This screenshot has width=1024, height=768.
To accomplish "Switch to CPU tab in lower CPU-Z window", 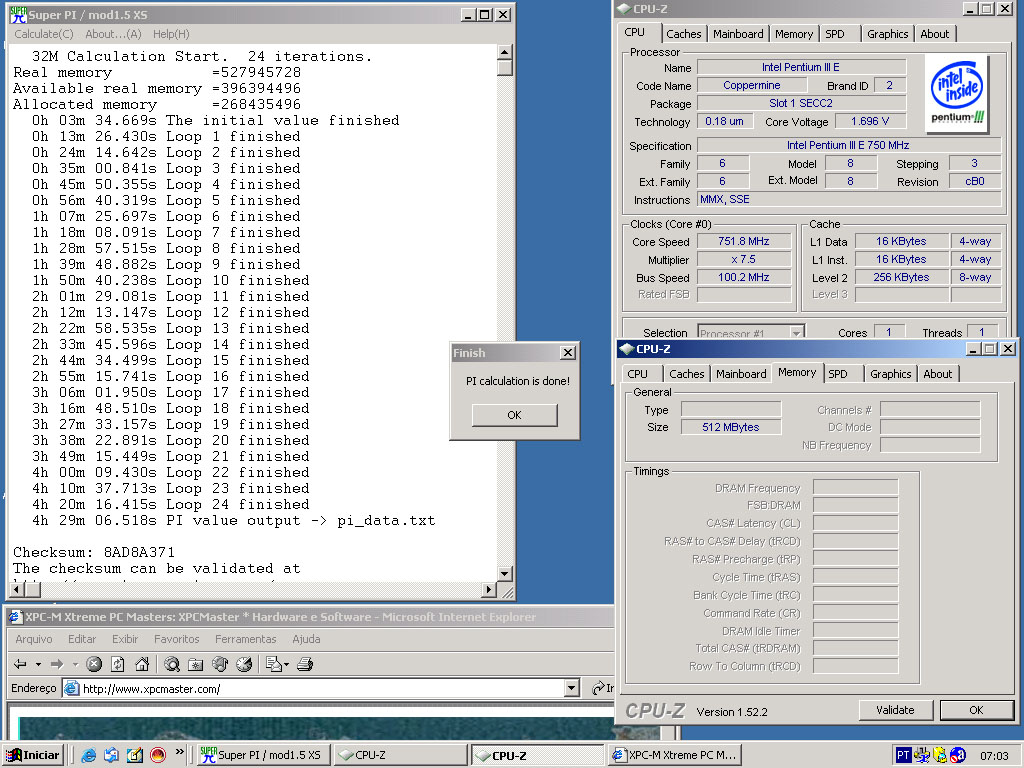I will 637,374.
